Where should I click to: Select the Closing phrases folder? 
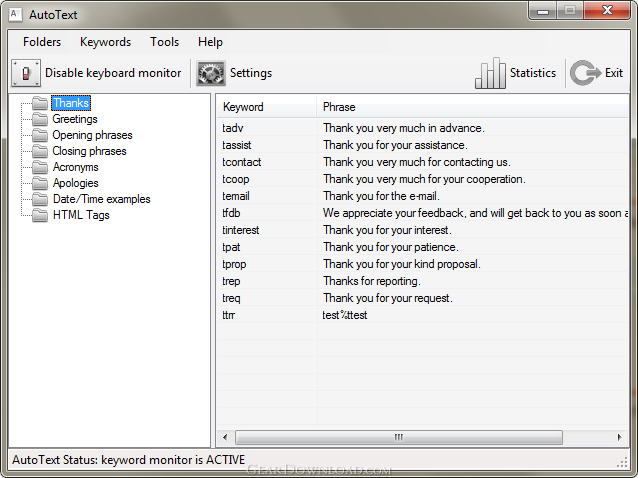pos(89,151)
